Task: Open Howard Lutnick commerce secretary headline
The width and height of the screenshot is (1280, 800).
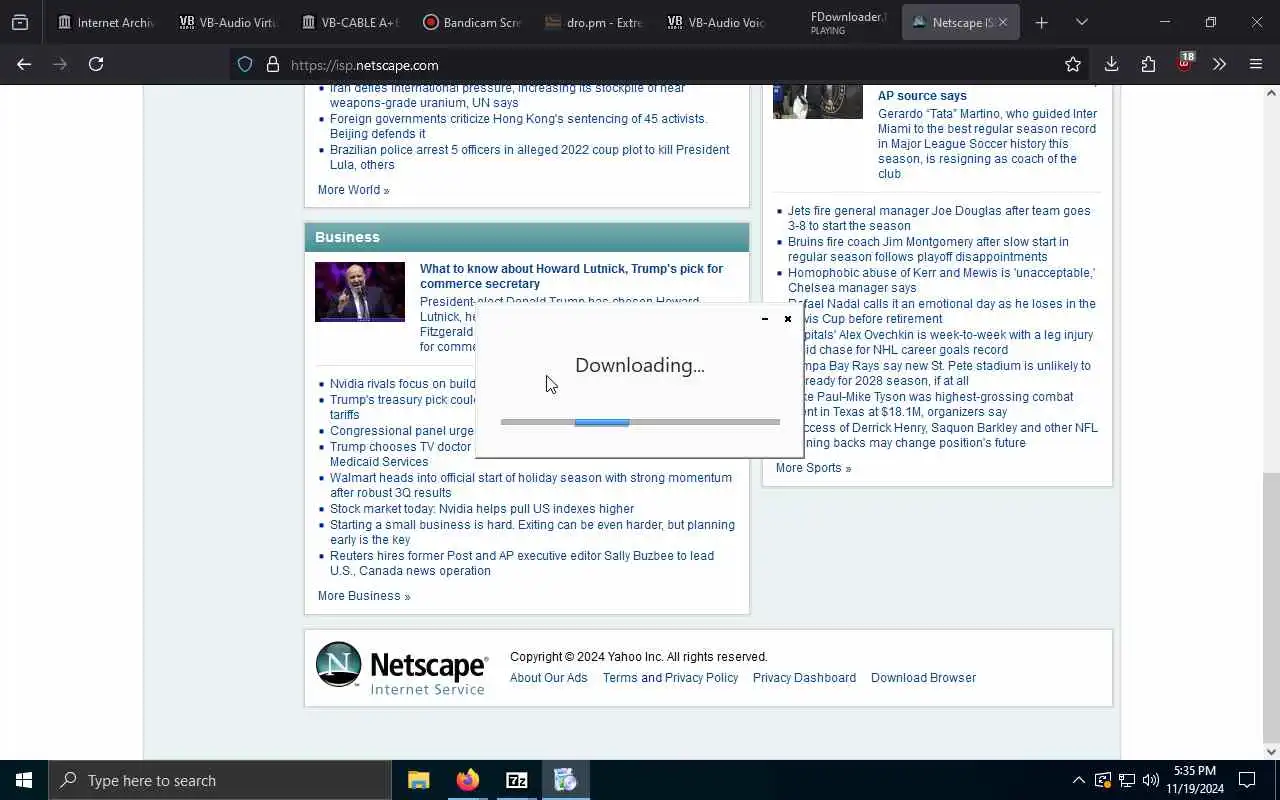Action: [571, 276]
